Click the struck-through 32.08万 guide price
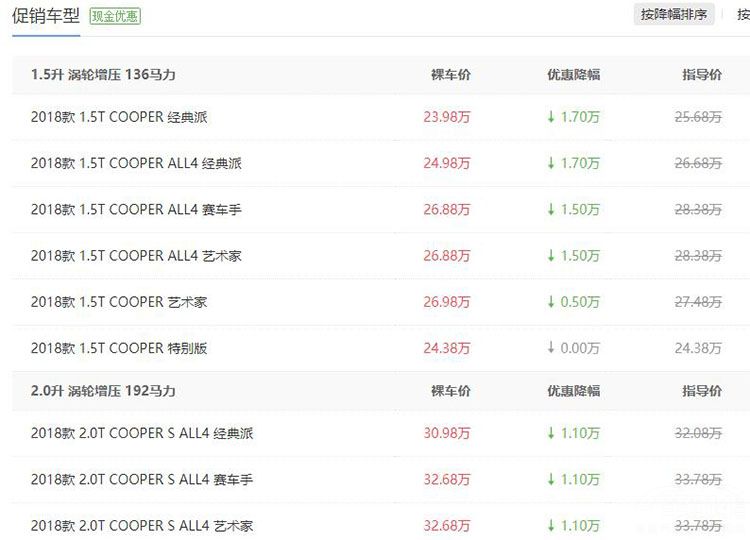 coord(698,433)
